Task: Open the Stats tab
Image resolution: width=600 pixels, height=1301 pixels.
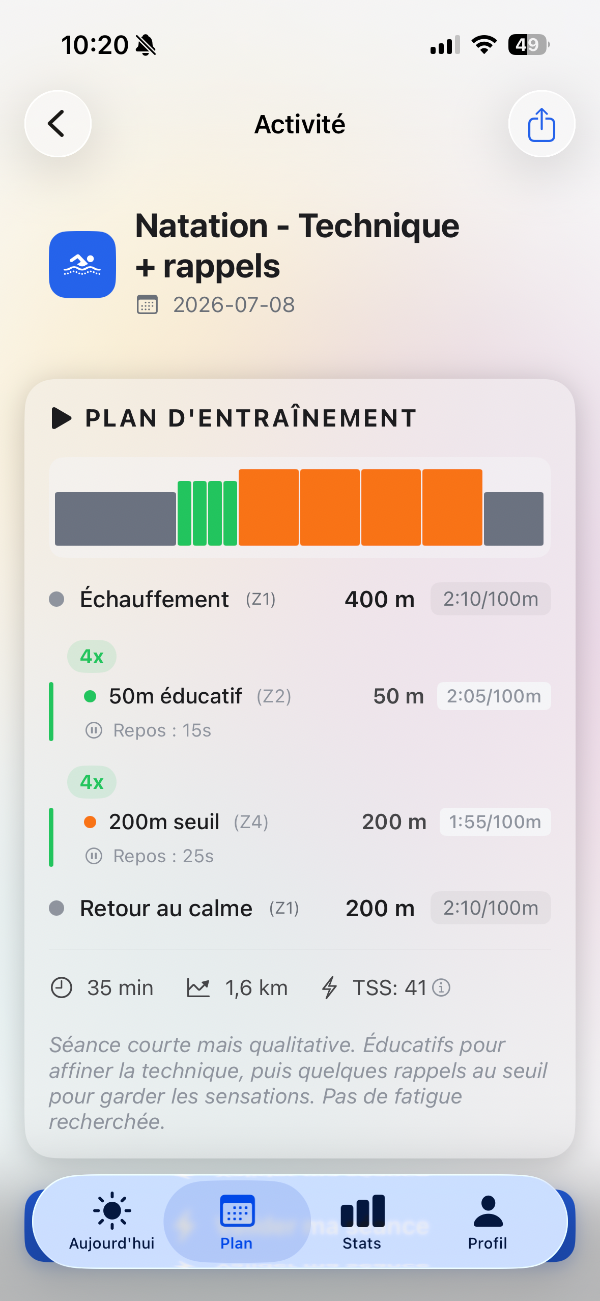Action: 362,1221
